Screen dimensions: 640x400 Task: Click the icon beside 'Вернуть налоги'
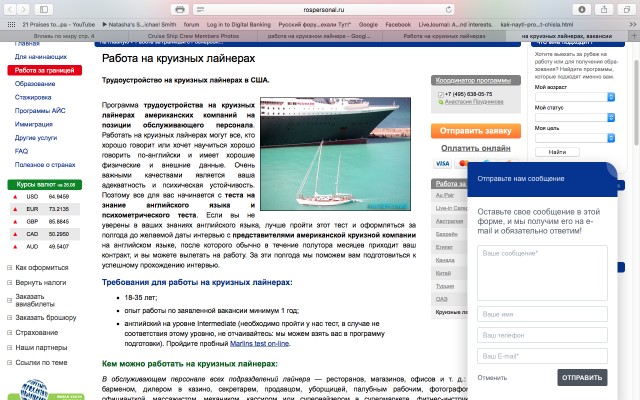click(x=8, y=283)
